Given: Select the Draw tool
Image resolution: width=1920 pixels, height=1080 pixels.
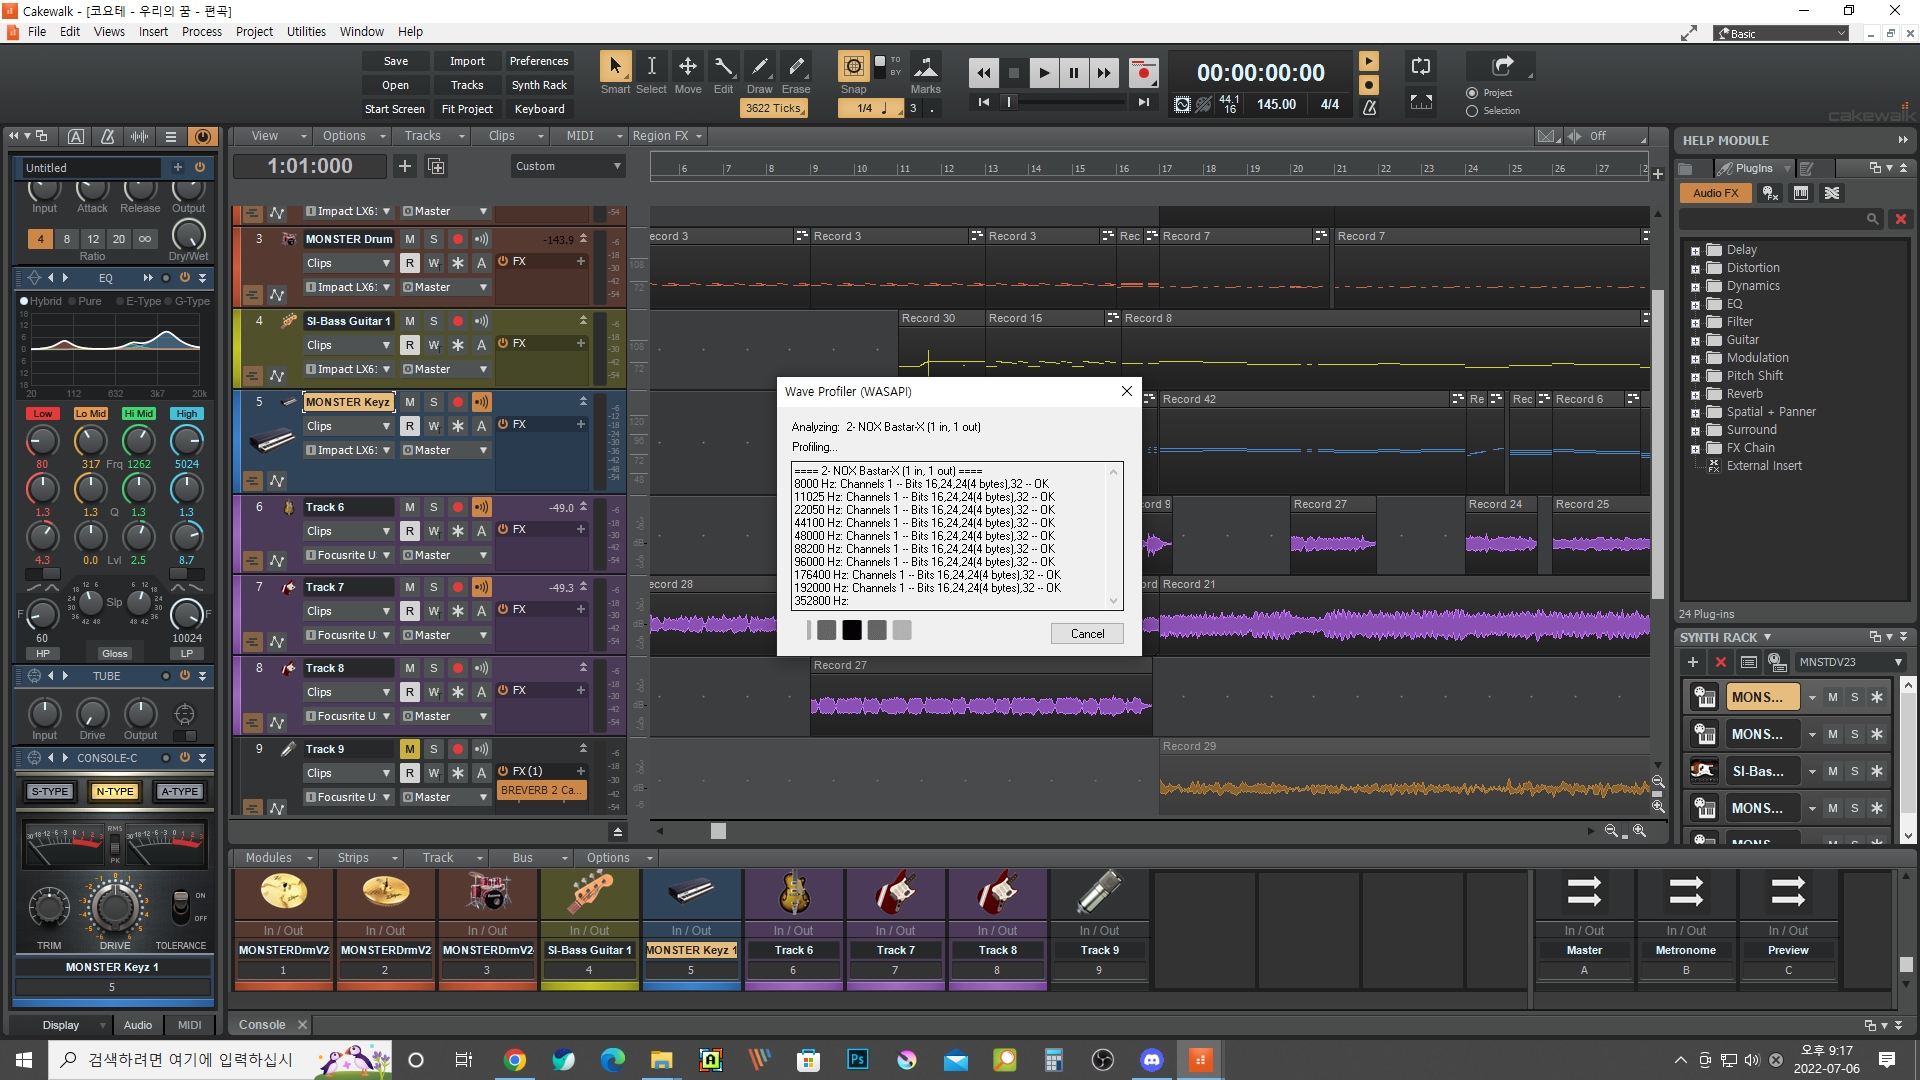Looking at the screenshot, I should coord(760,67).
